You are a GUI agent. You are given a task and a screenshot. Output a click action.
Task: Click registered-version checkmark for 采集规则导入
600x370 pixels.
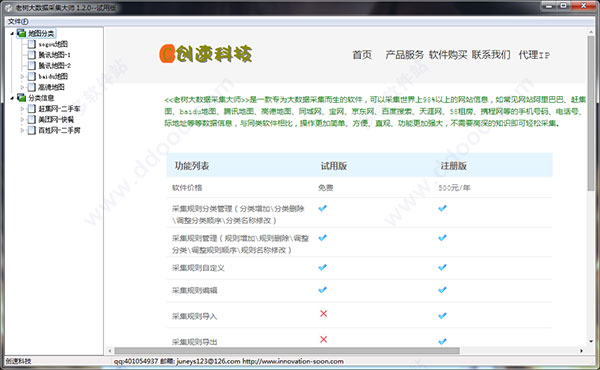pyautogui.click(x=442, y=316)
